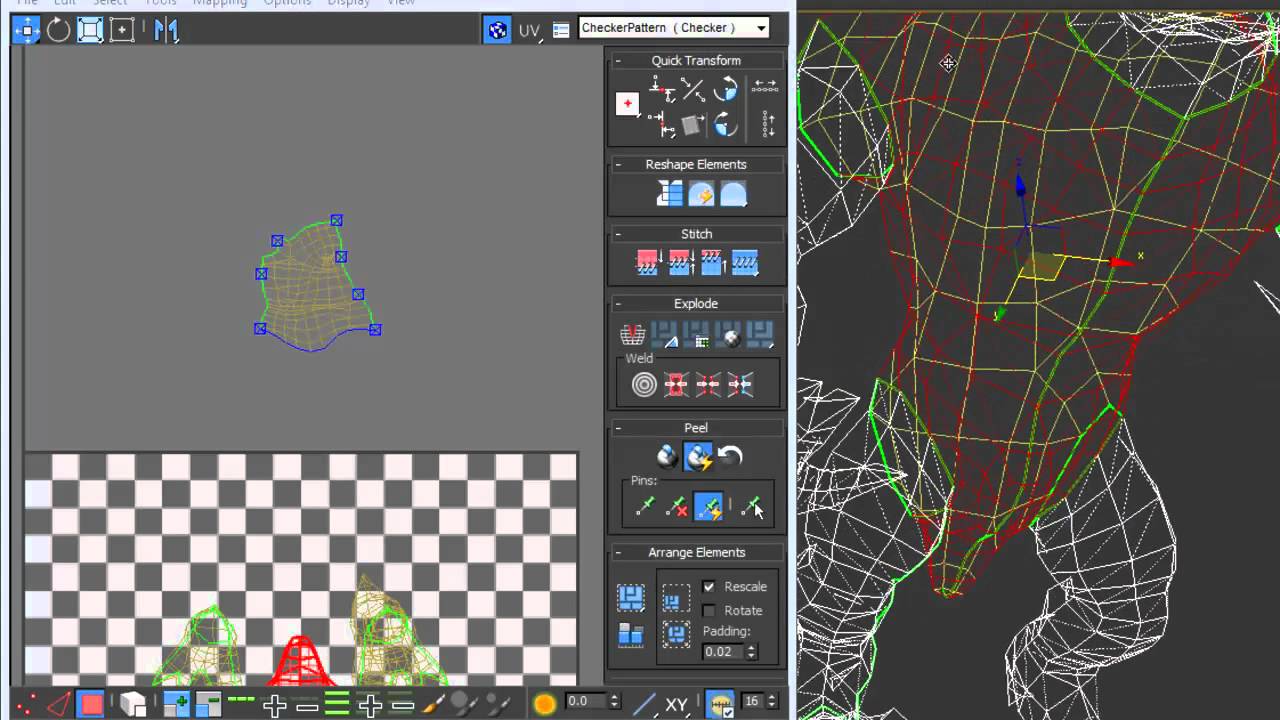The image size is (1280, 720).
Task: Collapse the Explode rollout
Action: [618, 304]
